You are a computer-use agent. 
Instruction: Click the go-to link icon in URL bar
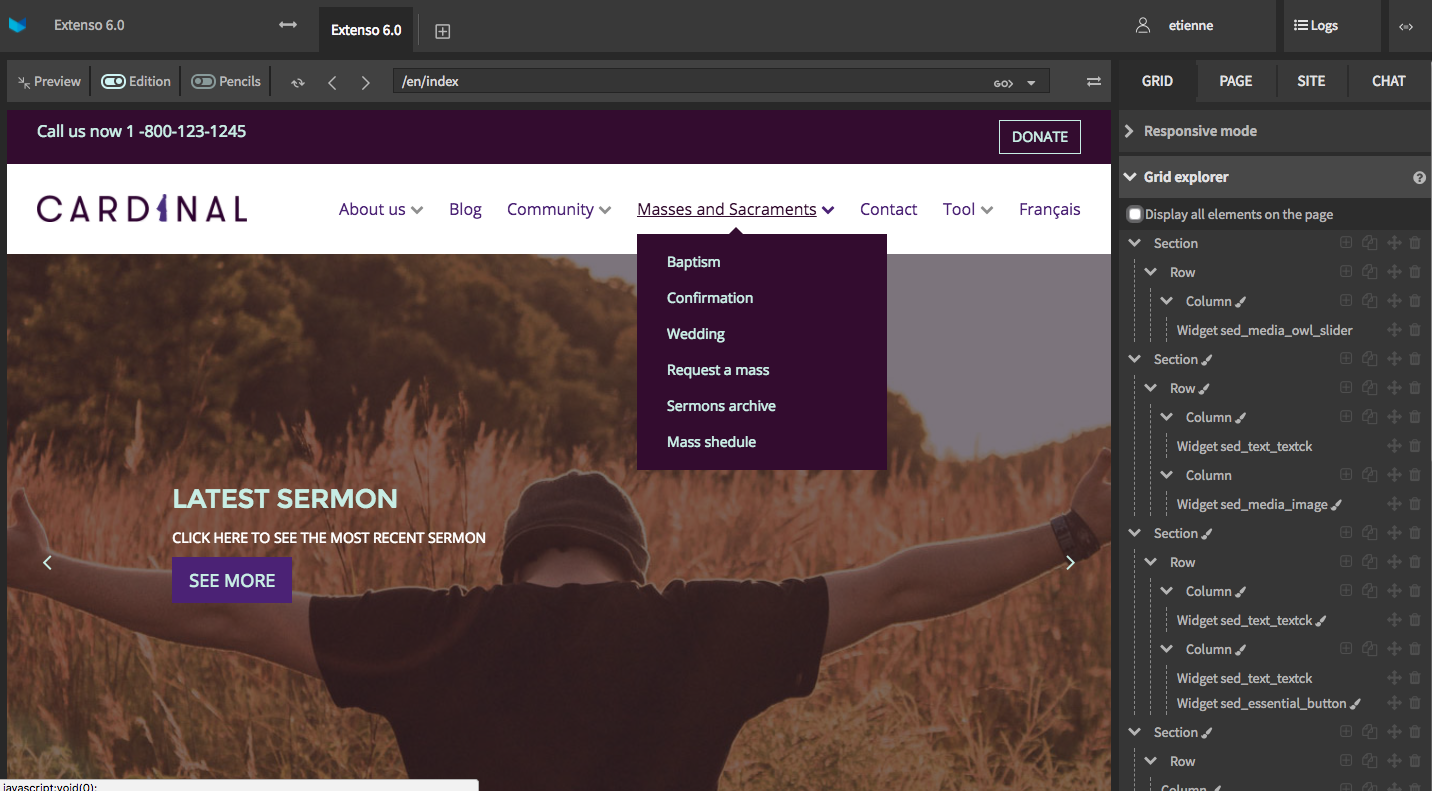(x=1003, y=83)
